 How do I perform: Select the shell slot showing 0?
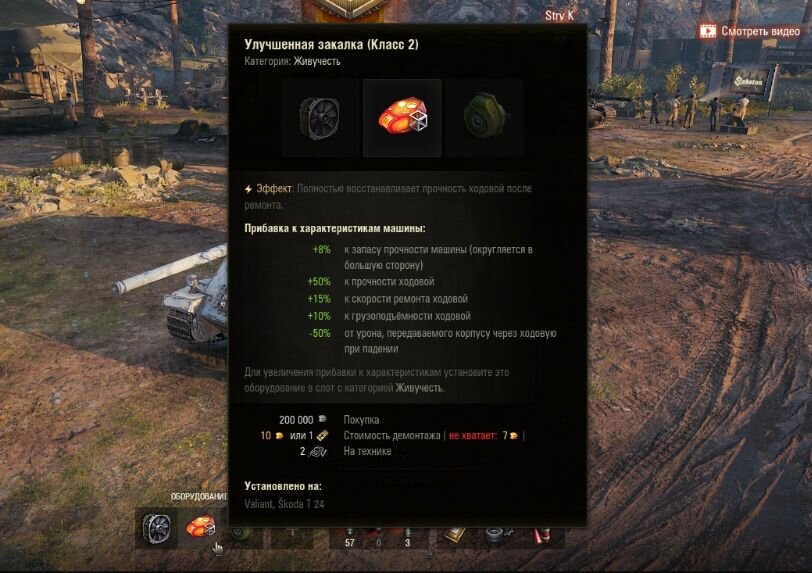click(x=379, y=538)
